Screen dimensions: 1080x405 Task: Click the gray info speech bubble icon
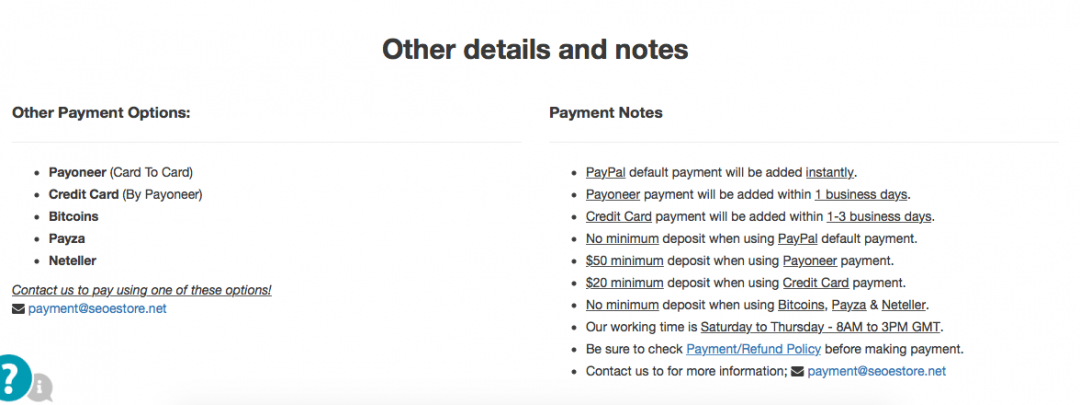[40, 385]
